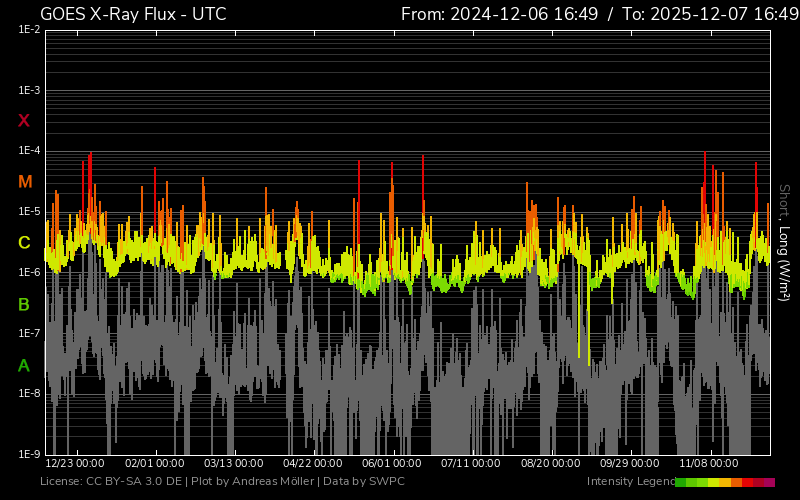This screenshot has width=800, height=500.
Task: Click the 06/01 00:00 time axis label
Action: (391, 464)
